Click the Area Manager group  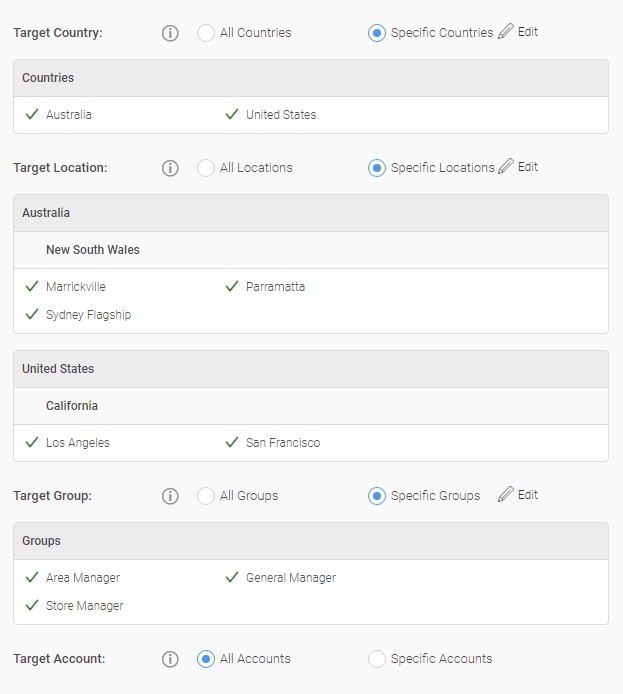83,578
